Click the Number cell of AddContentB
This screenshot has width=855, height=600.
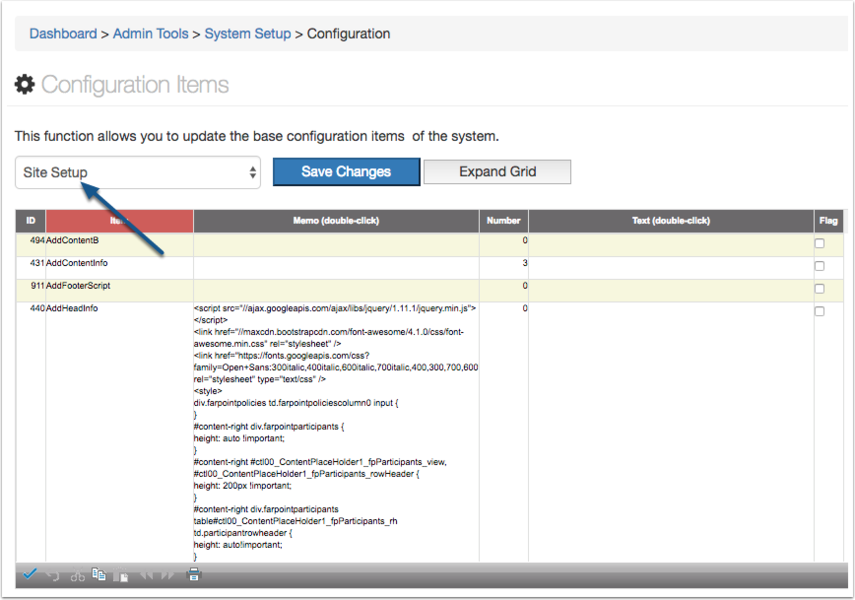coord(504,244)
